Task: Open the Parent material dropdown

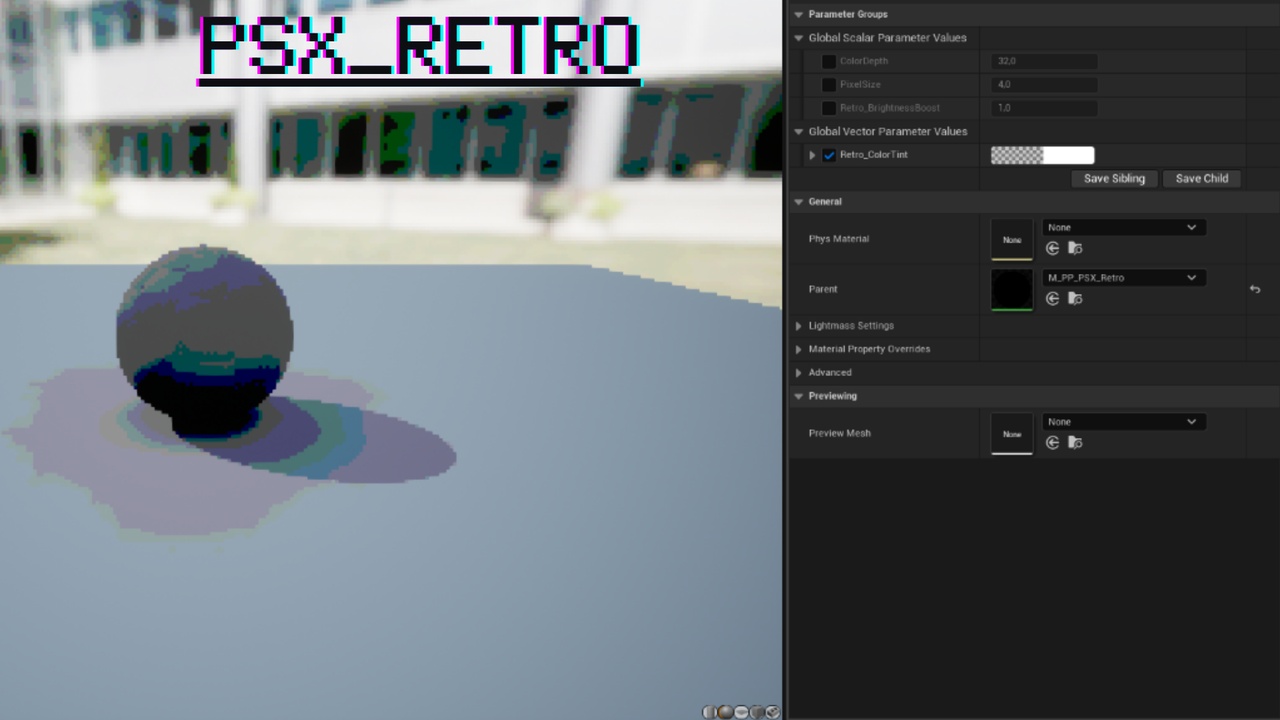Action: tap(1123, 277)
